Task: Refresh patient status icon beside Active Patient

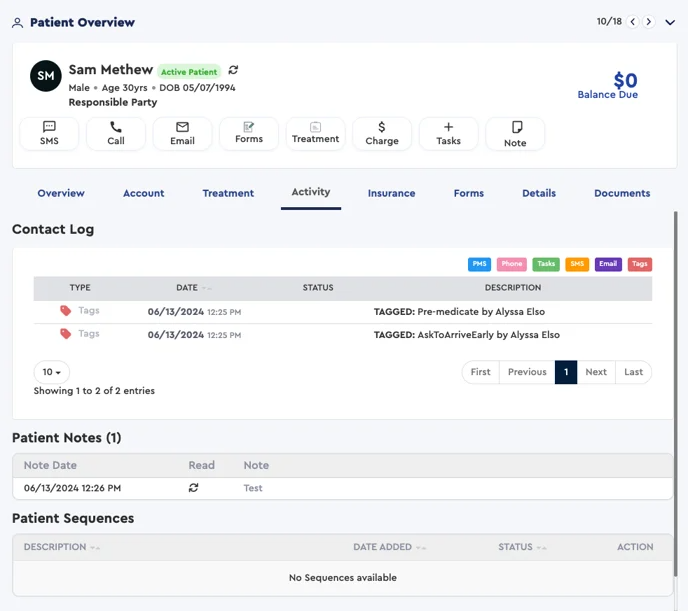Action: pos(233,70)
